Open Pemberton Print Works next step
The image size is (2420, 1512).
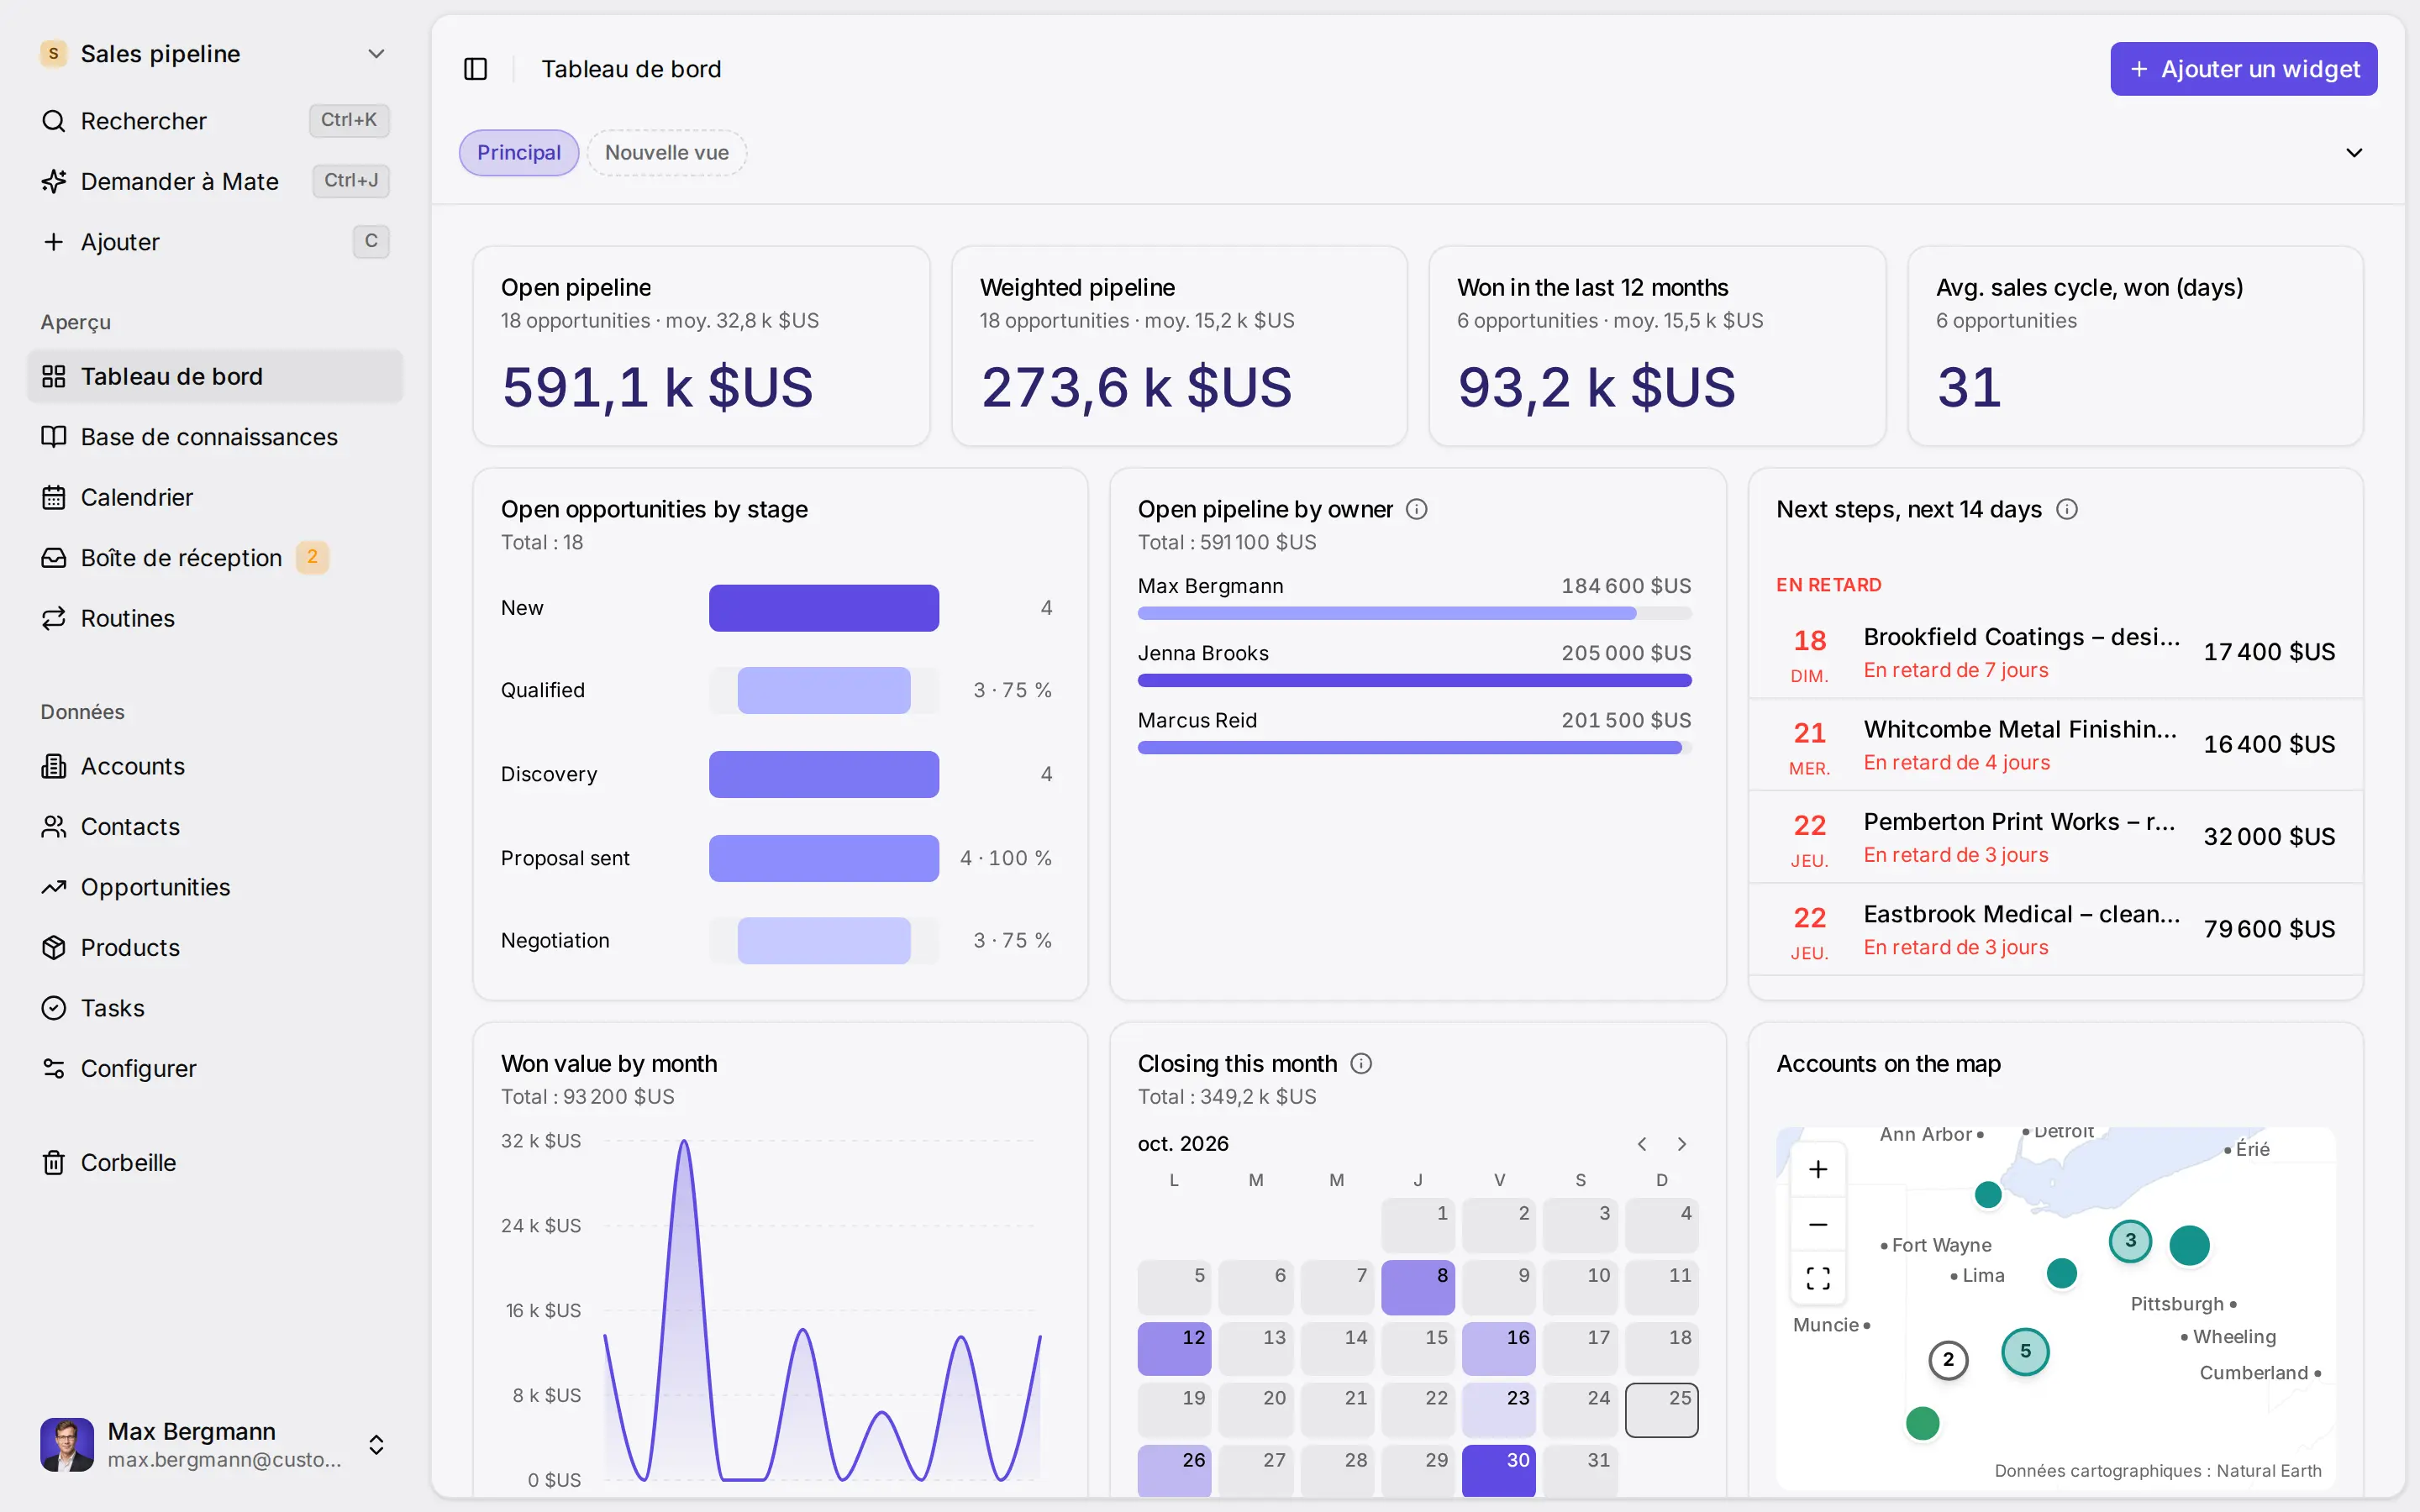tap(2055, 837)
